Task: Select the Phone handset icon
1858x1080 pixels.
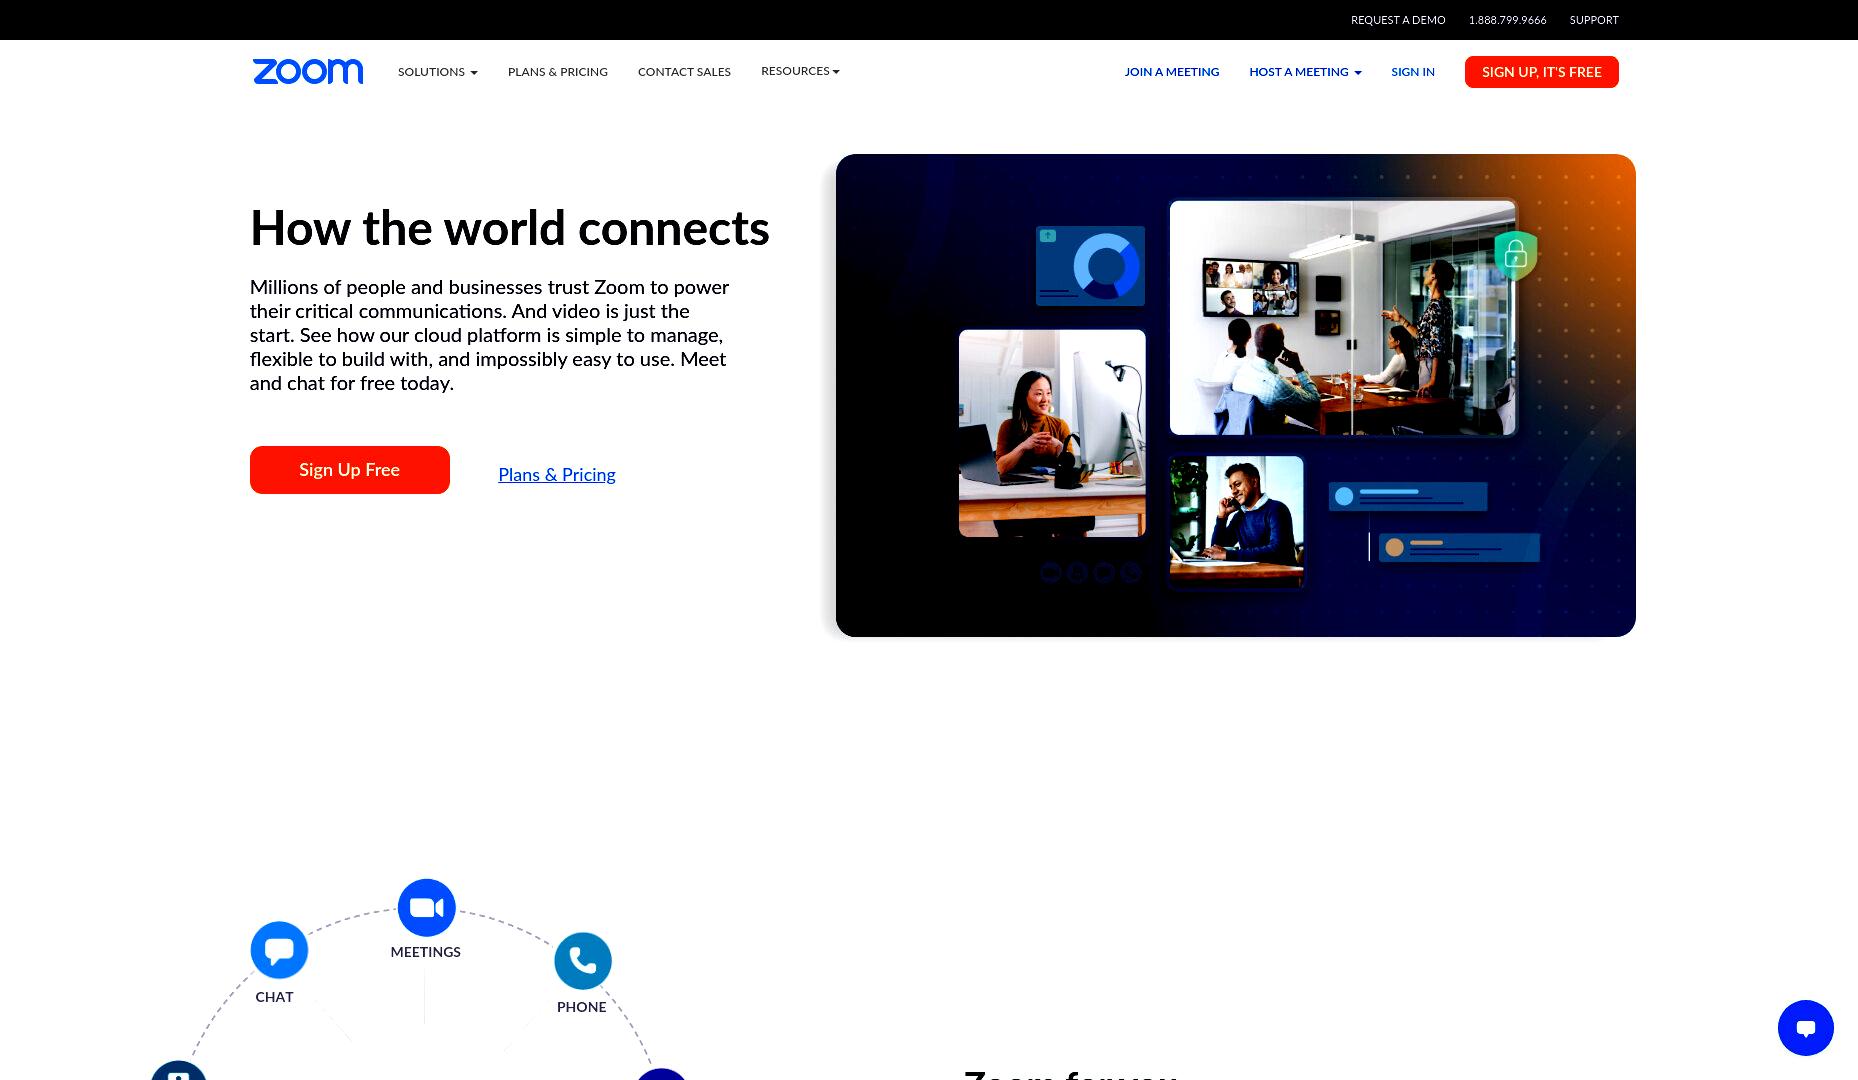Action: pos(583,961)
